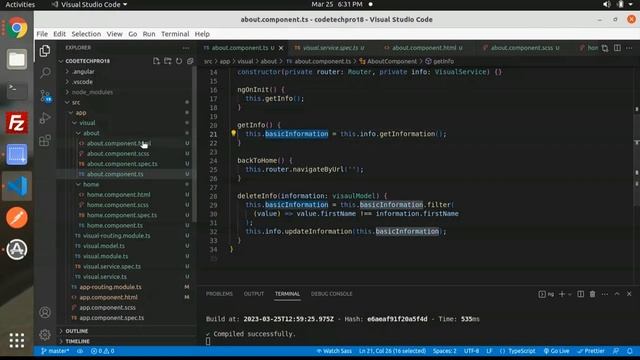Expand the OUTLINE section

tap(76, 331)
